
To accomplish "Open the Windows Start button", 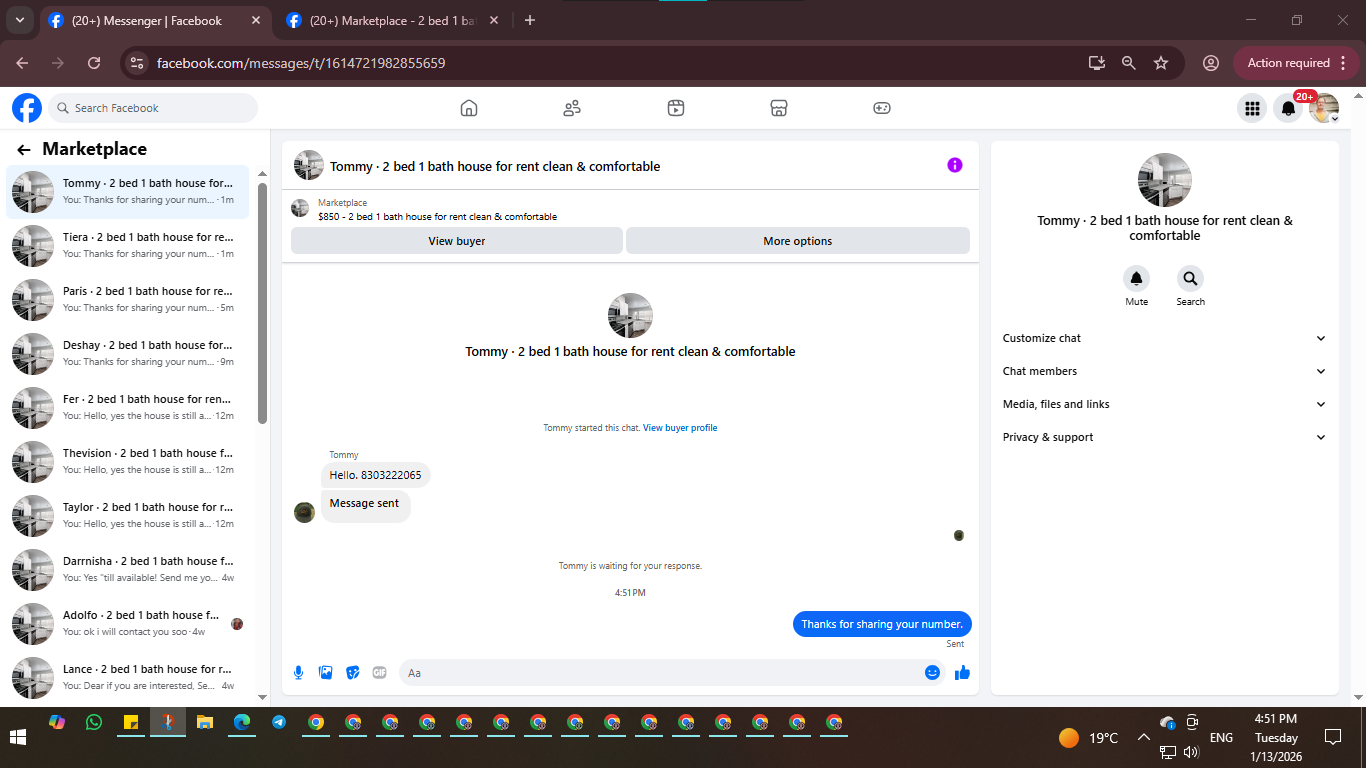I will pyautogui.click(x=18, y=738).
